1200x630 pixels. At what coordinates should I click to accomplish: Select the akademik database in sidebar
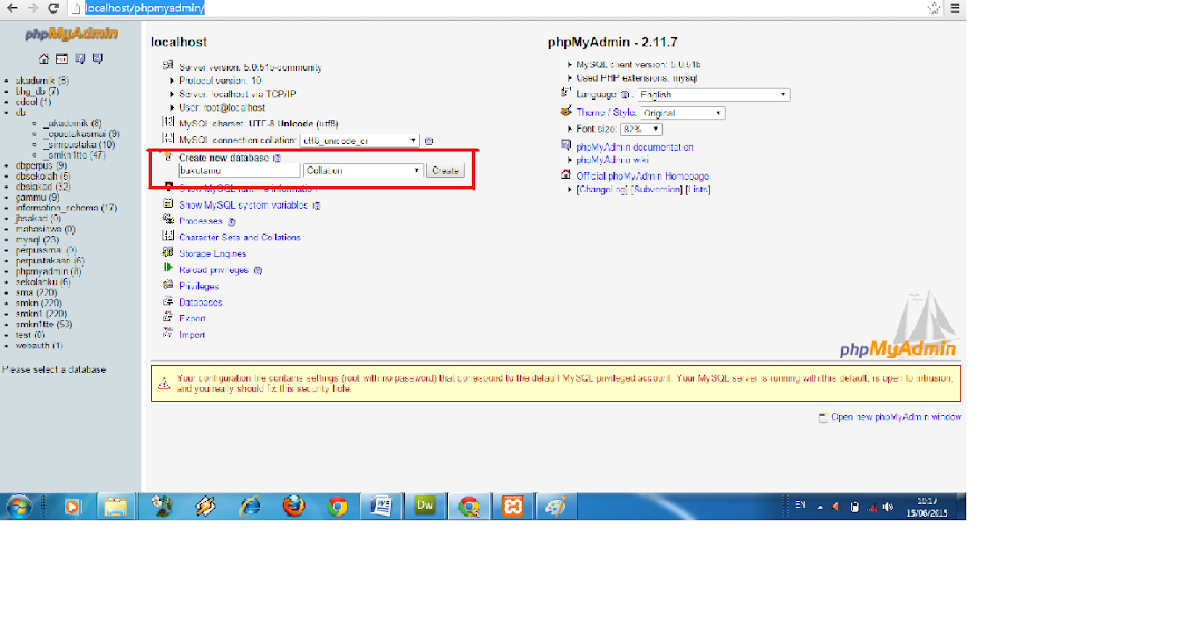tap(42, 80)
